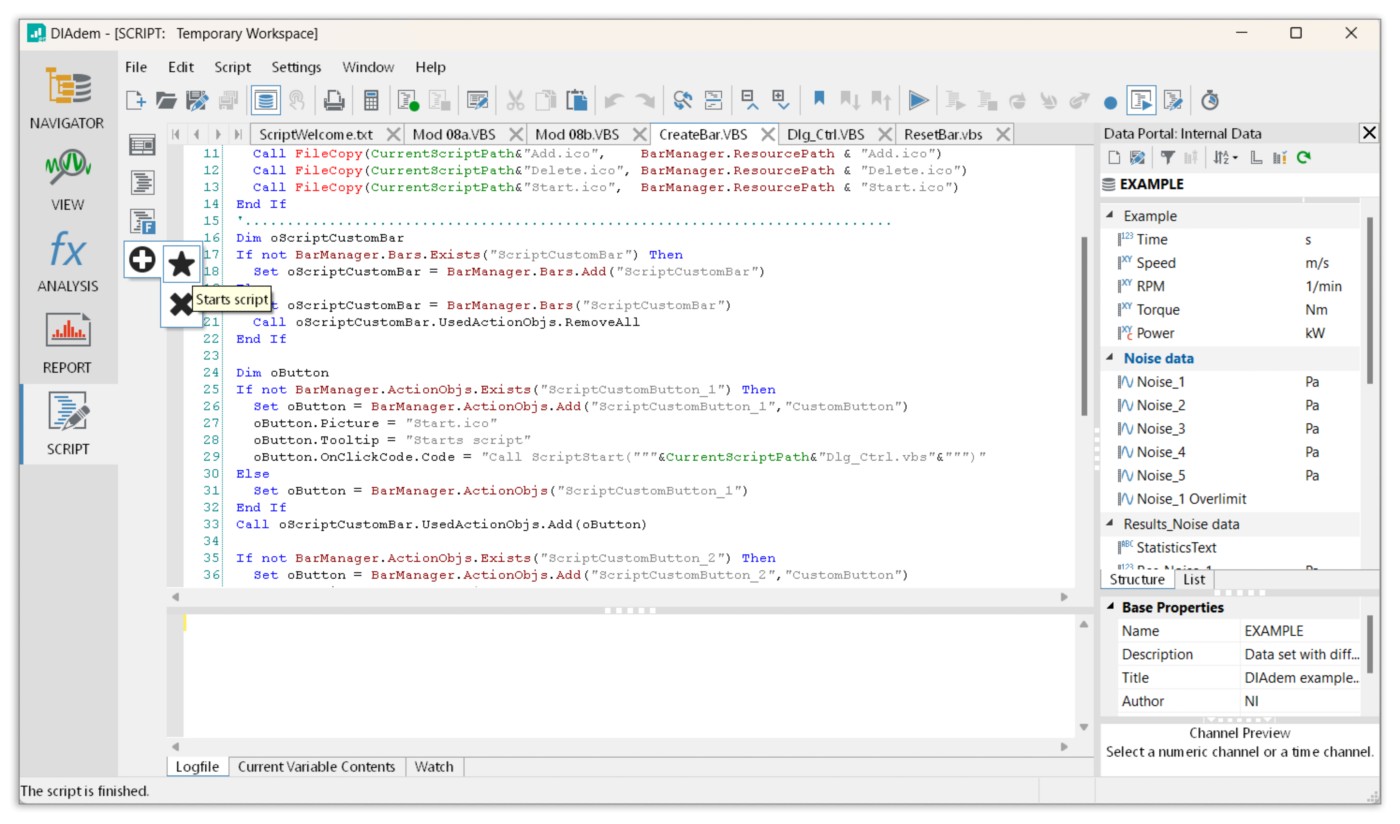
Task: Click the calculator icon in the toolbar
Action: pos(371,100)
